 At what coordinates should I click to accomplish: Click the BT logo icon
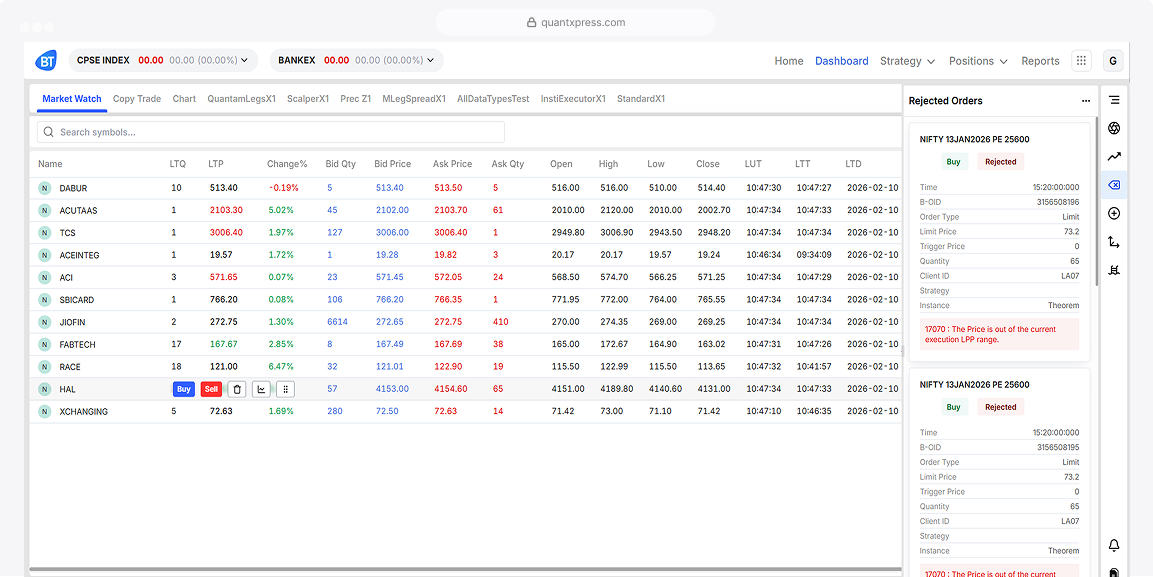pyautogui.click(x=46, y=61)
